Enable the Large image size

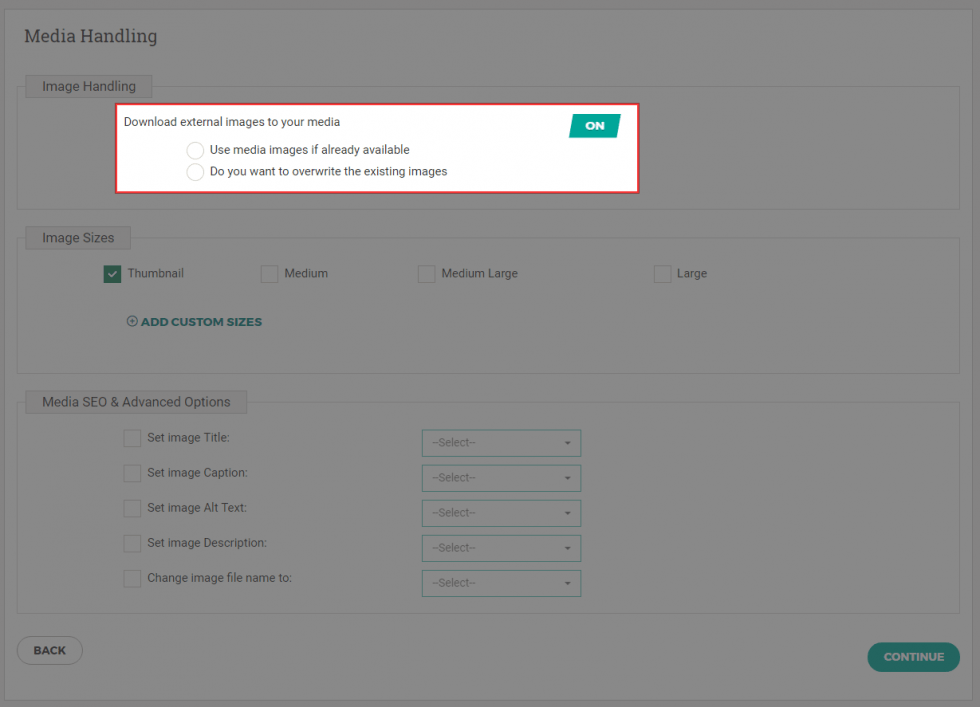click(662, 273)
